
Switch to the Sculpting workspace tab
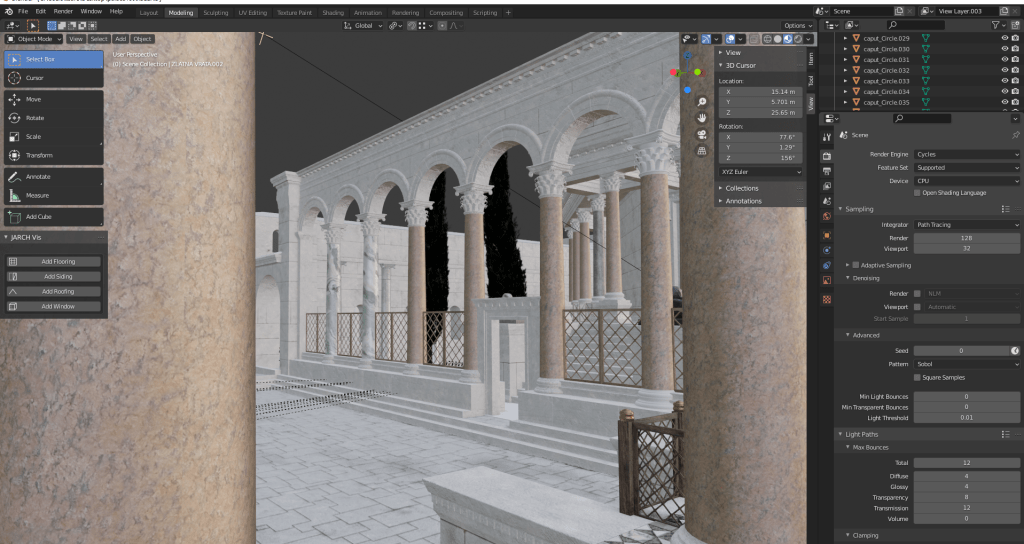[x=215, y=13]
